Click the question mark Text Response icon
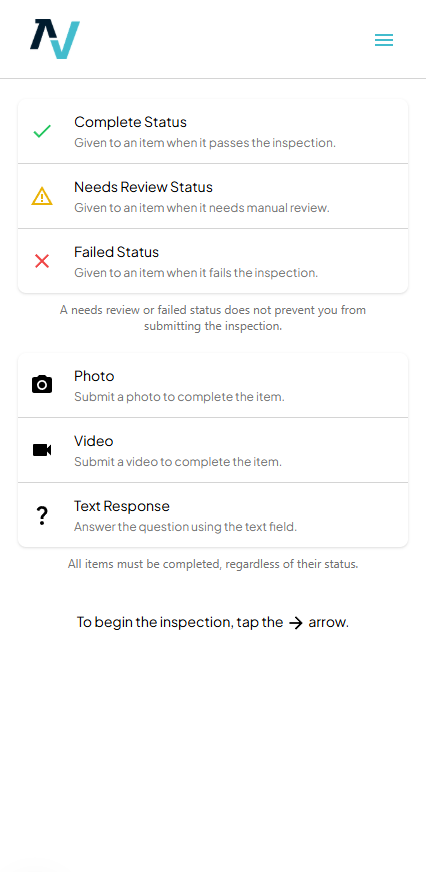 click(42, 516)
